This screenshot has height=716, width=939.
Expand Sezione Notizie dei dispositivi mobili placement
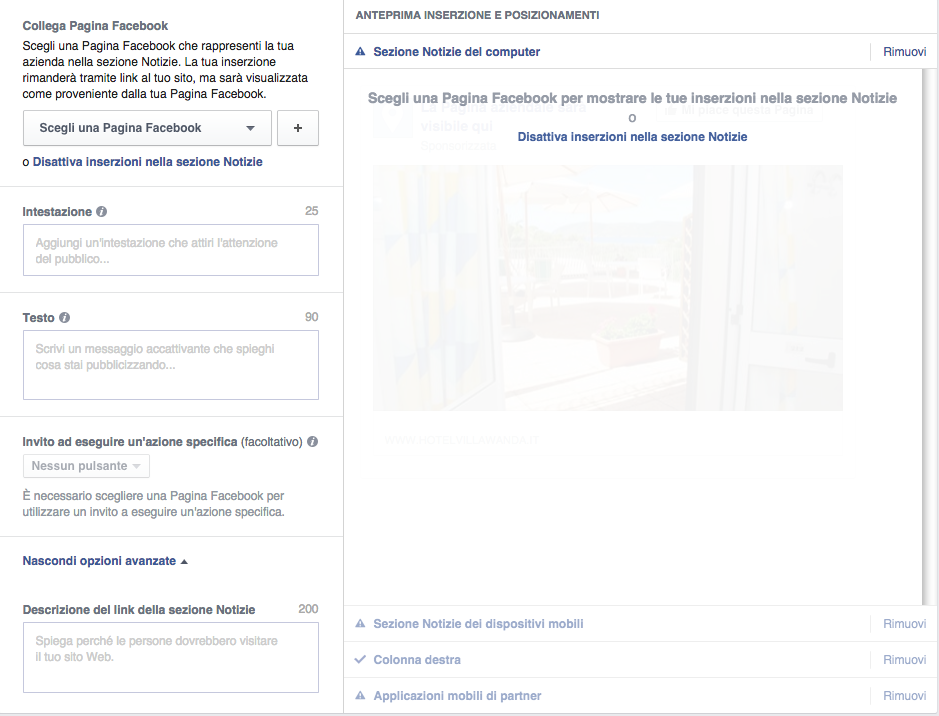pos(478,624)
